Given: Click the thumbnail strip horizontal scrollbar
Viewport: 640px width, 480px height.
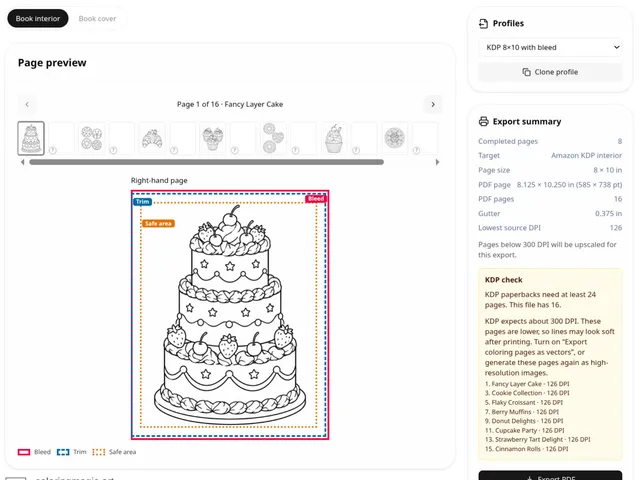Looking at the screenshot, I should point(207,162).
